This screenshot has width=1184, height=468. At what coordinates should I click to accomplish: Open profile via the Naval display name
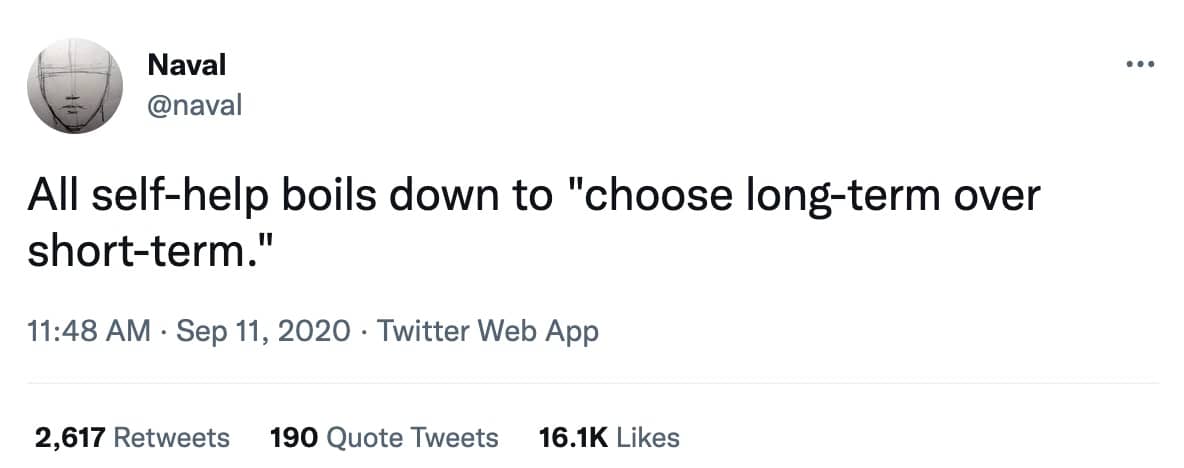(186, 65)
